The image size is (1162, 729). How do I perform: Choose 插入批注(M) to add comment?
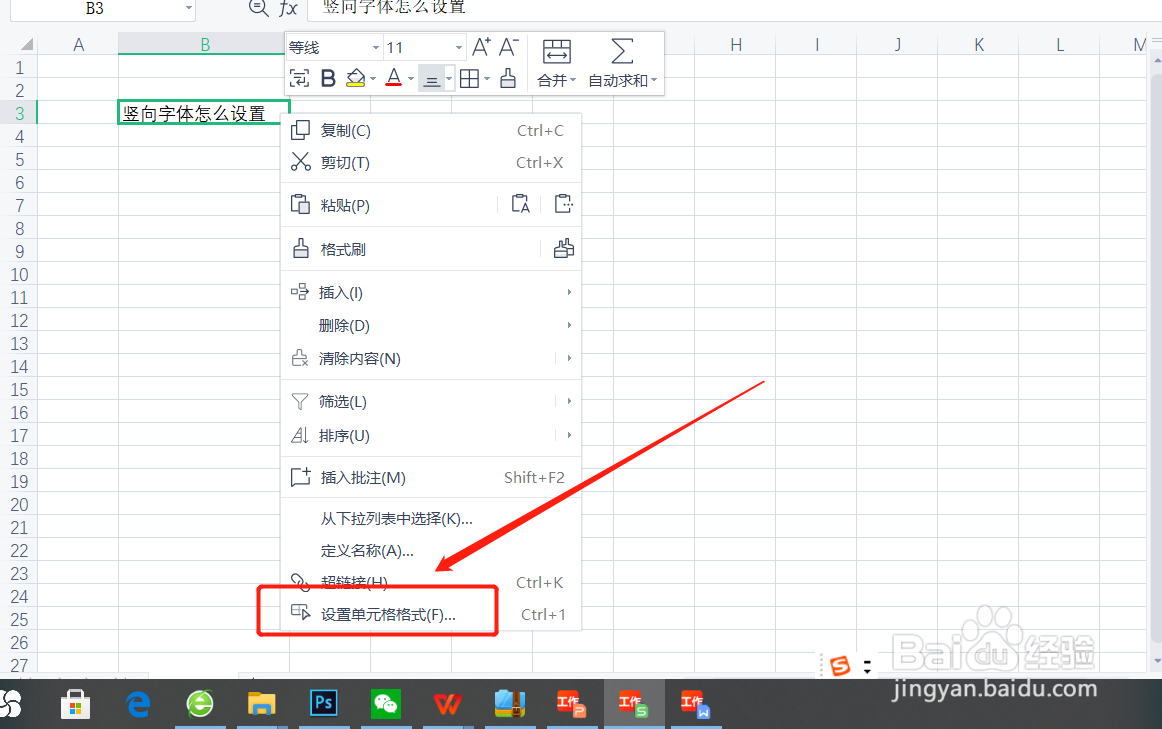point(431,478)
